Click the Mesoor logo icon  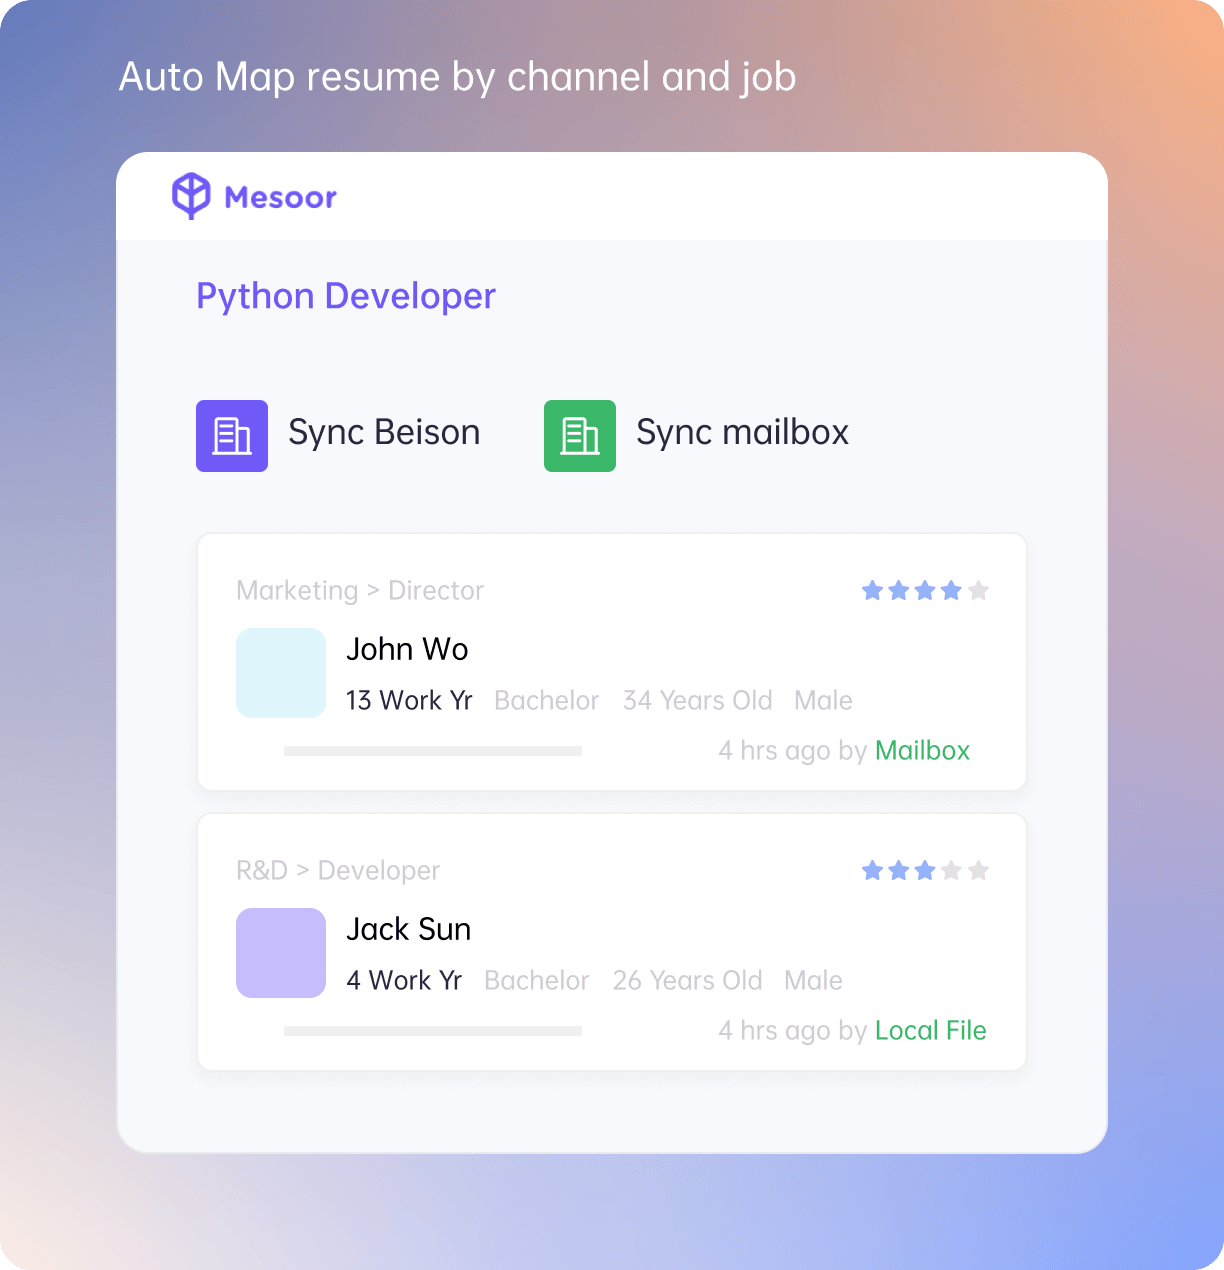pyautogui.click(x=191, y=196)
